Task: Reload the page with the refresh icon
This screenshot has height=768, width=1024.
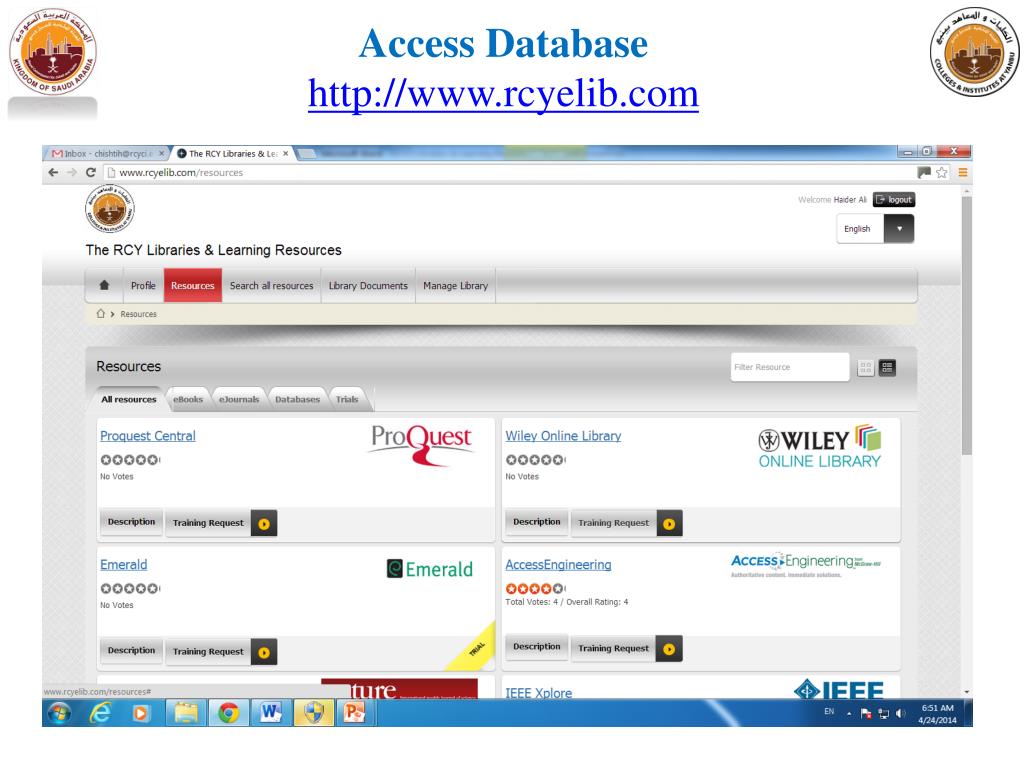Action: pyautogui.click(x=91, y=172)
